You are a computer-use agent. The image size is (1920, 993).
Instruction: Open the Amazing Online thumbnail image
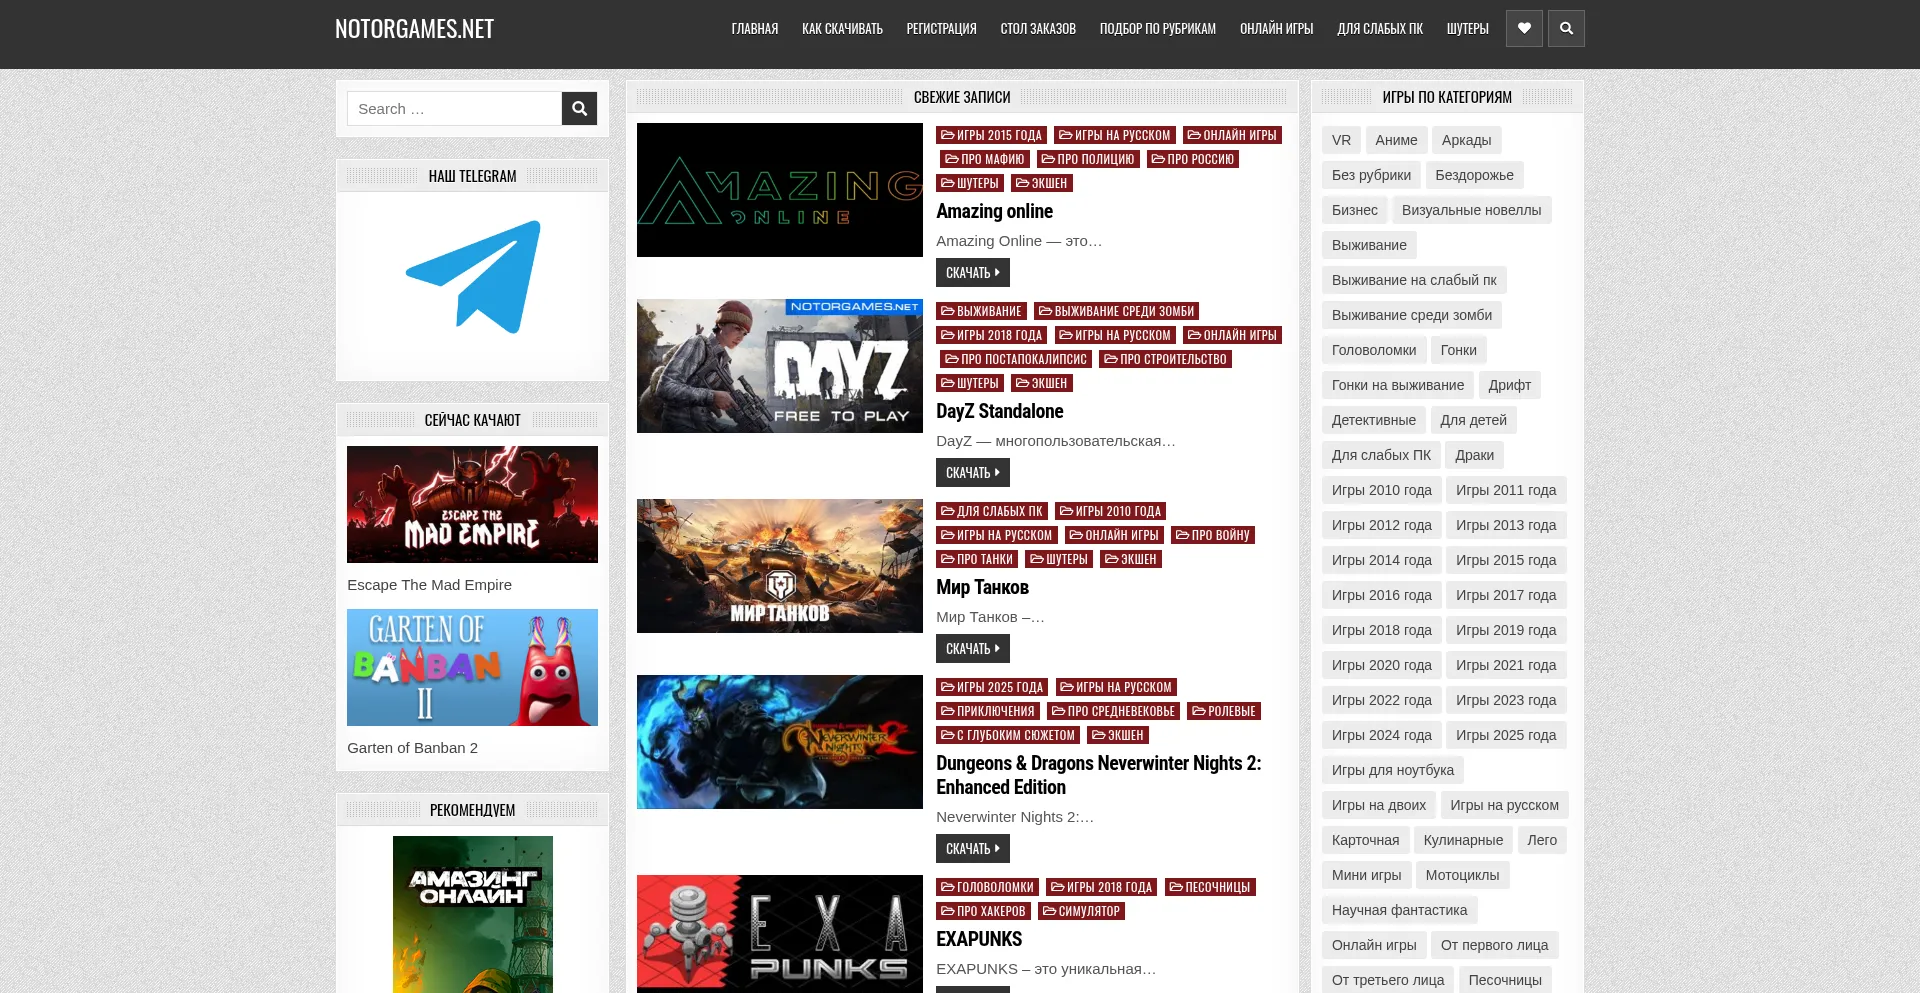point(780,190)
